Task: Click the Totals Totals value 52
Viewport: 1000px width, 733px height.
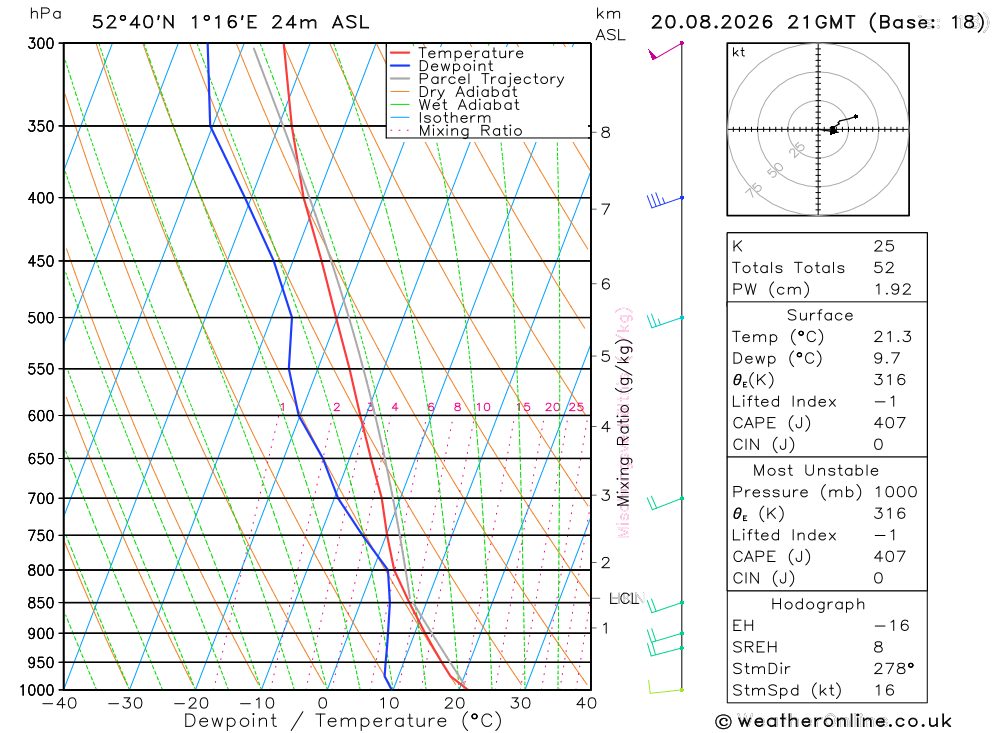Action: [x=885, y=268]
